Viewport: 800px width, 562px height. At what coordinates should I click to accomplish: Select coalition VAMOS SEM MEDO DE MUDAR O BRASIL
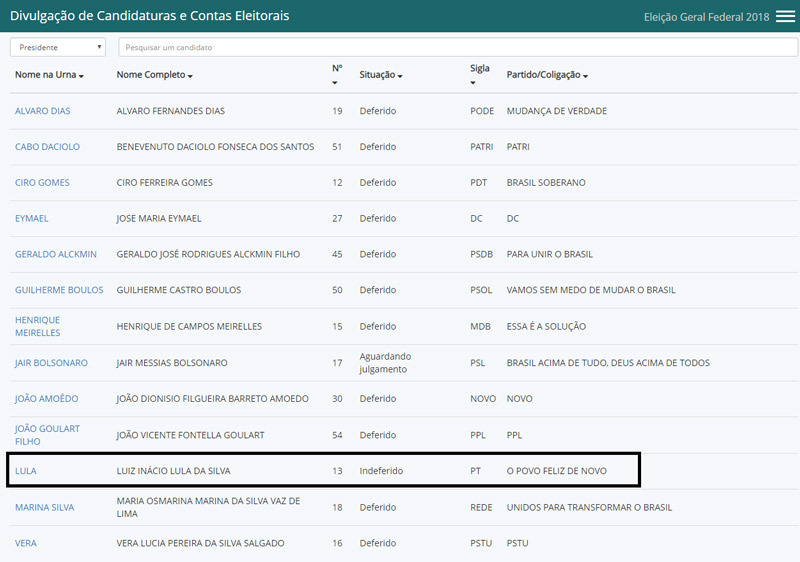click(591, 290)
